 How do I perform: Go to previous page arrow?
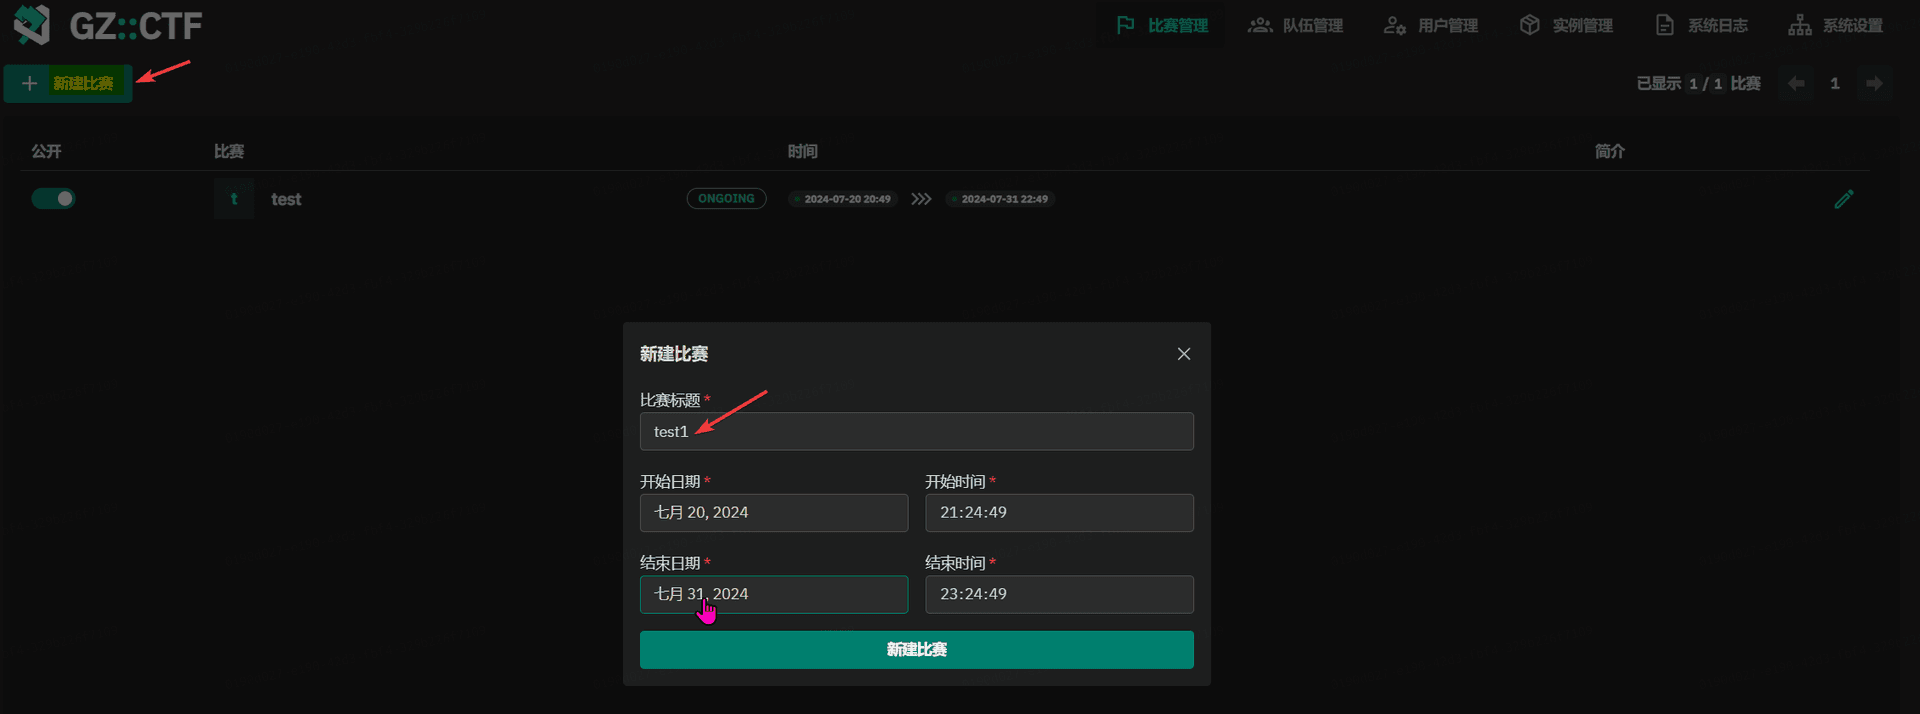click(x=1796, y=83)
